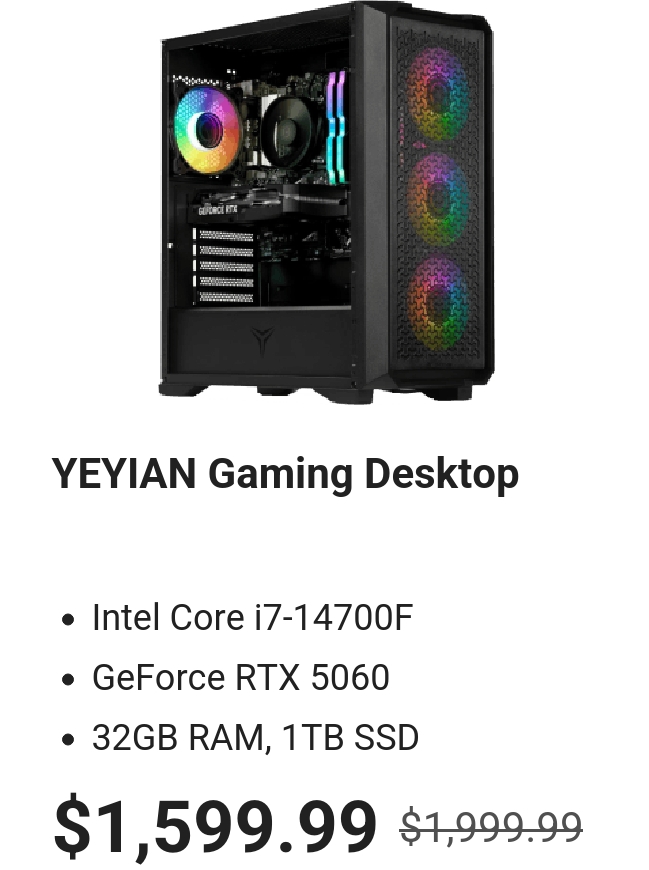Viewport: 649px width, 870px height.
Task: Select the GeForce RTX 5060 spec line
Action: click(x=241, y=677)
